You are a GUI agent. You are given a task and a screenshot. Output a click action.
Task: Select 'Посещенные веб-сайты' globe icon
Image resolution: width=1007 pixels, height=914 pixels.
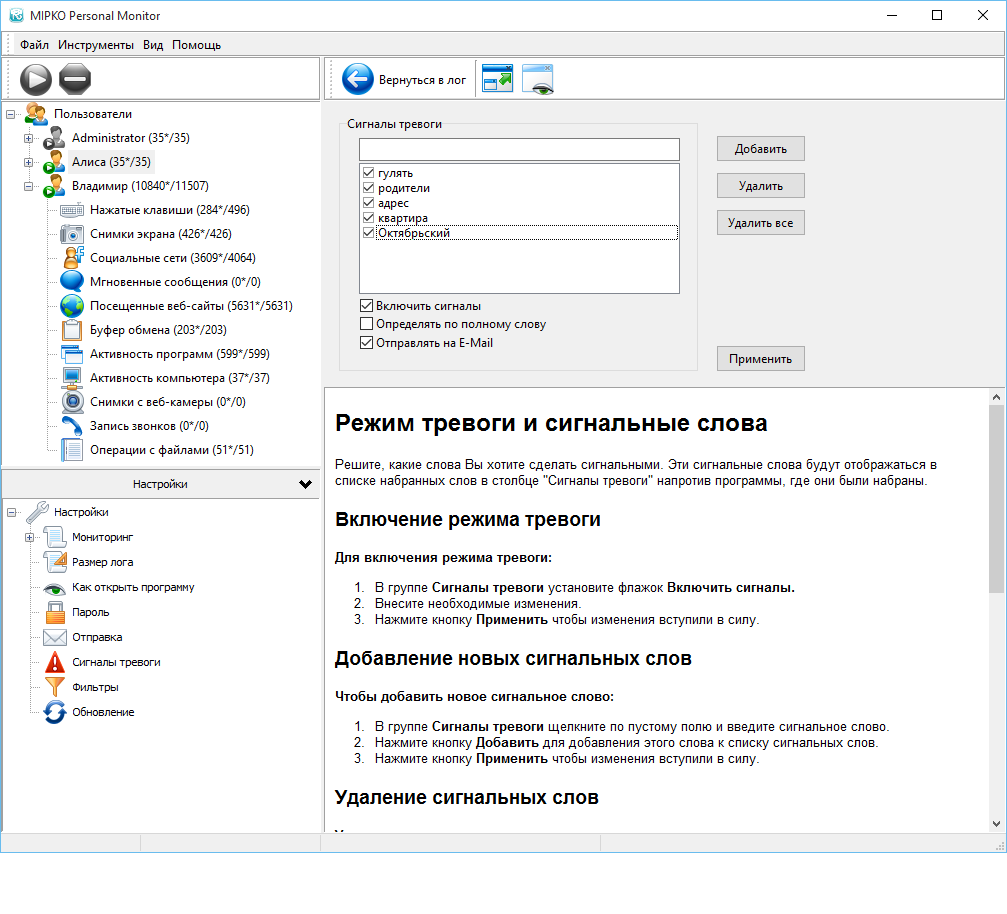point(72,306)
